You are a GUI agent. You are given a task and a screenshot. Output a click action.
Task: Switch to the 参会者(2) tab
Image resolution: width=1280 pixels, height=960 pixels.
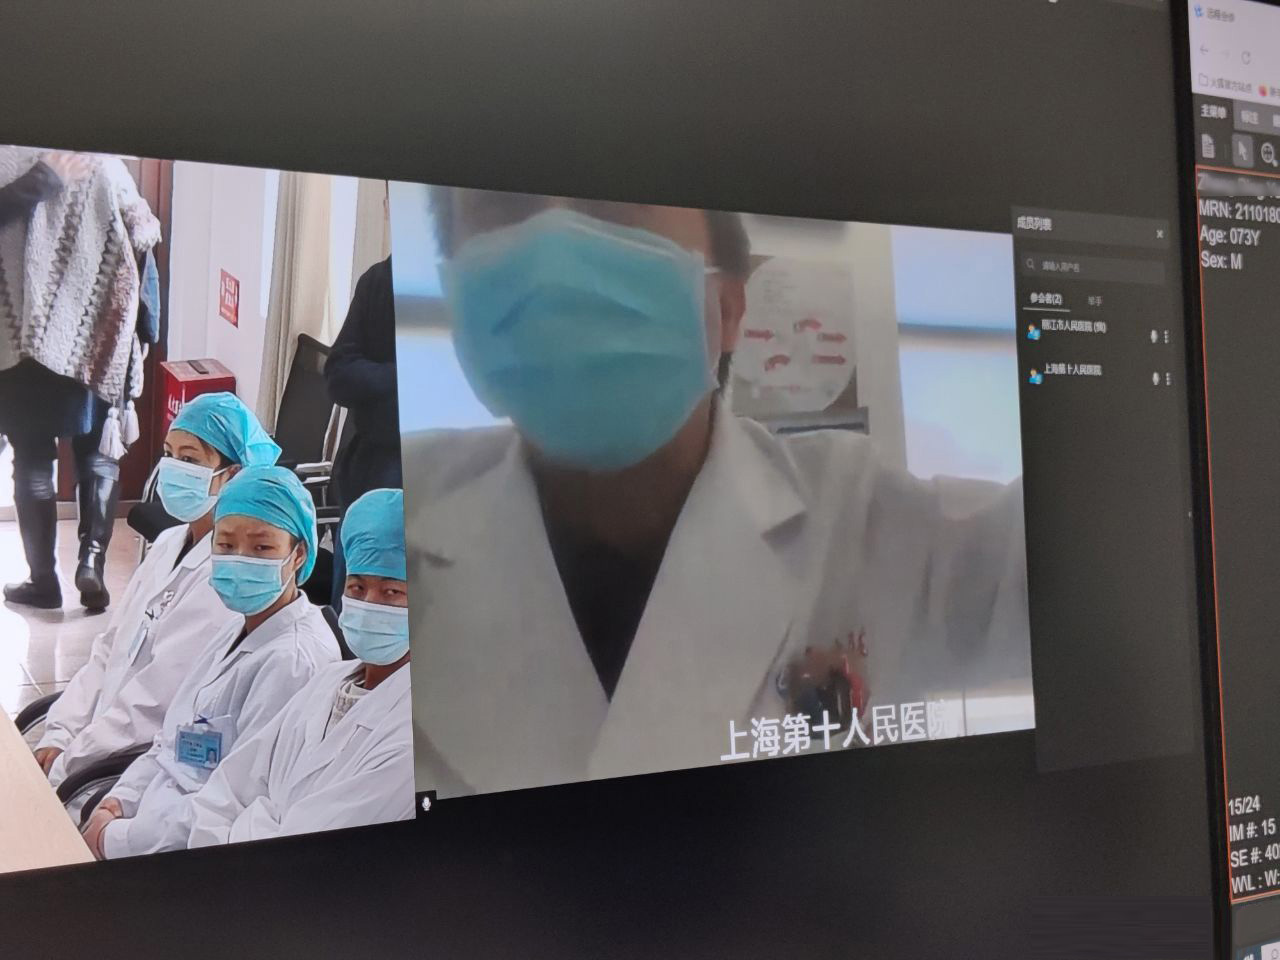pos(1046,300)
